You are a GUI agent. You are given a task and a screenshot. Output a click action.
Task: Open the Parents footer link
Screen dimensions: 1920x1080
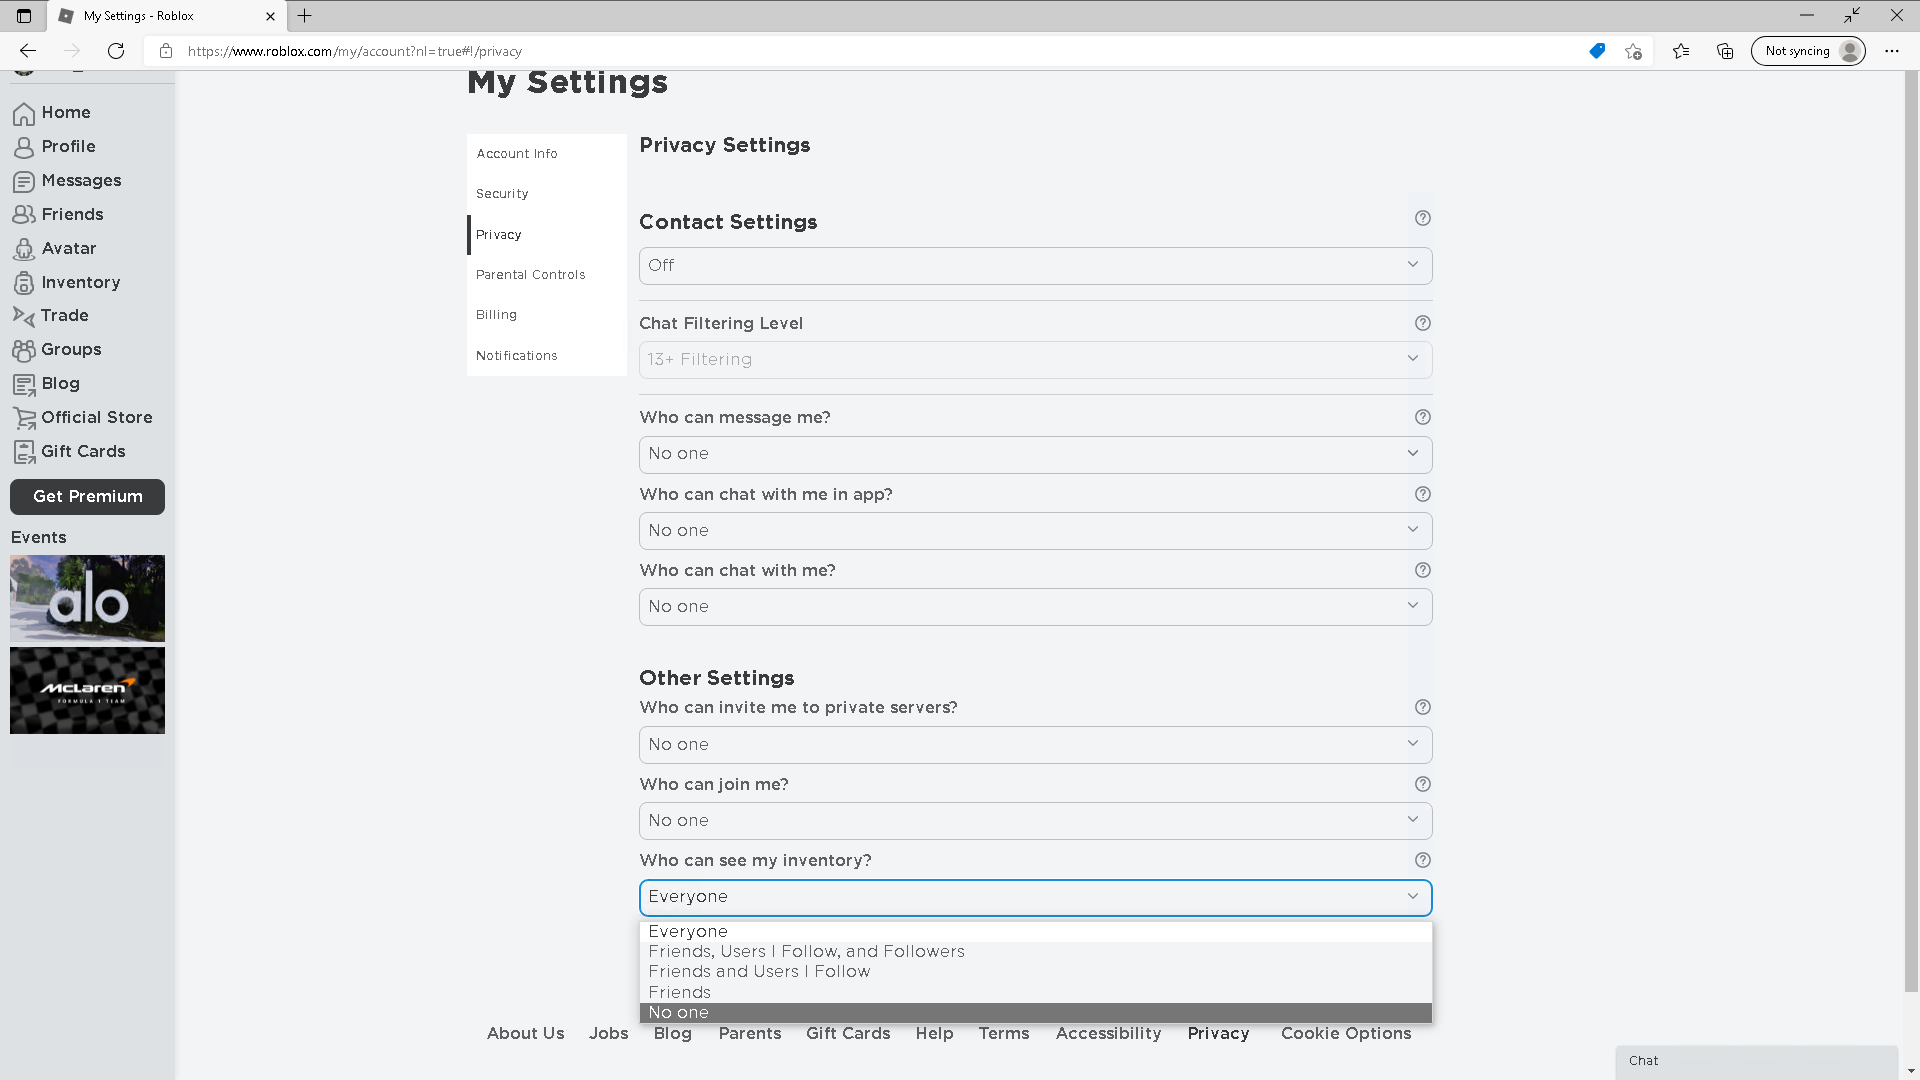pyautogui.click(x=749, y=1034)
